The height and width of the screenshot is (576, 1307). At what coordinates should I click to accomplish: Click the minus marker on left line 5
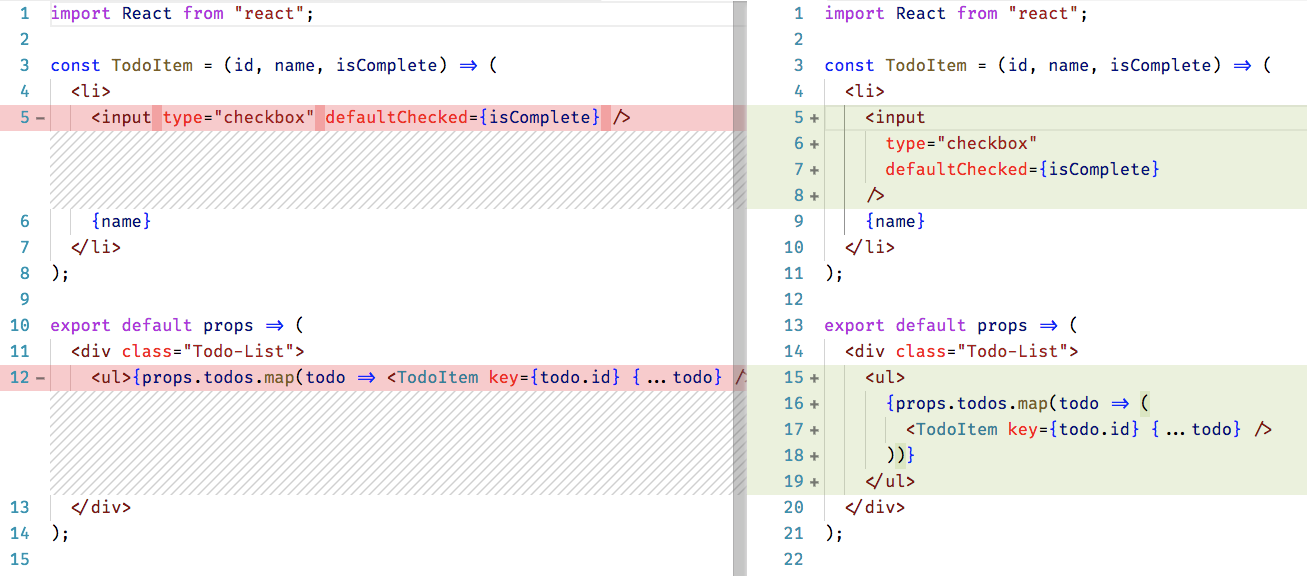tap(40, 118)
